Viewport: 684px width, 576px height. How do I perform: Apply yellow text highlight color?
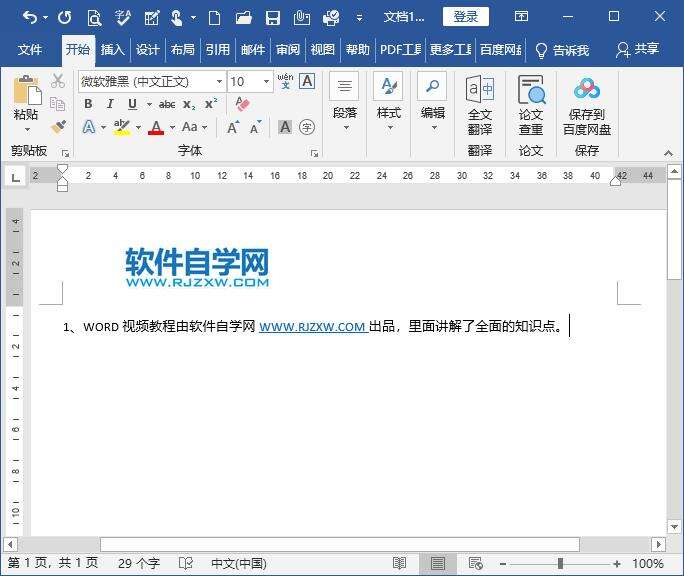(x=122, y=127)
